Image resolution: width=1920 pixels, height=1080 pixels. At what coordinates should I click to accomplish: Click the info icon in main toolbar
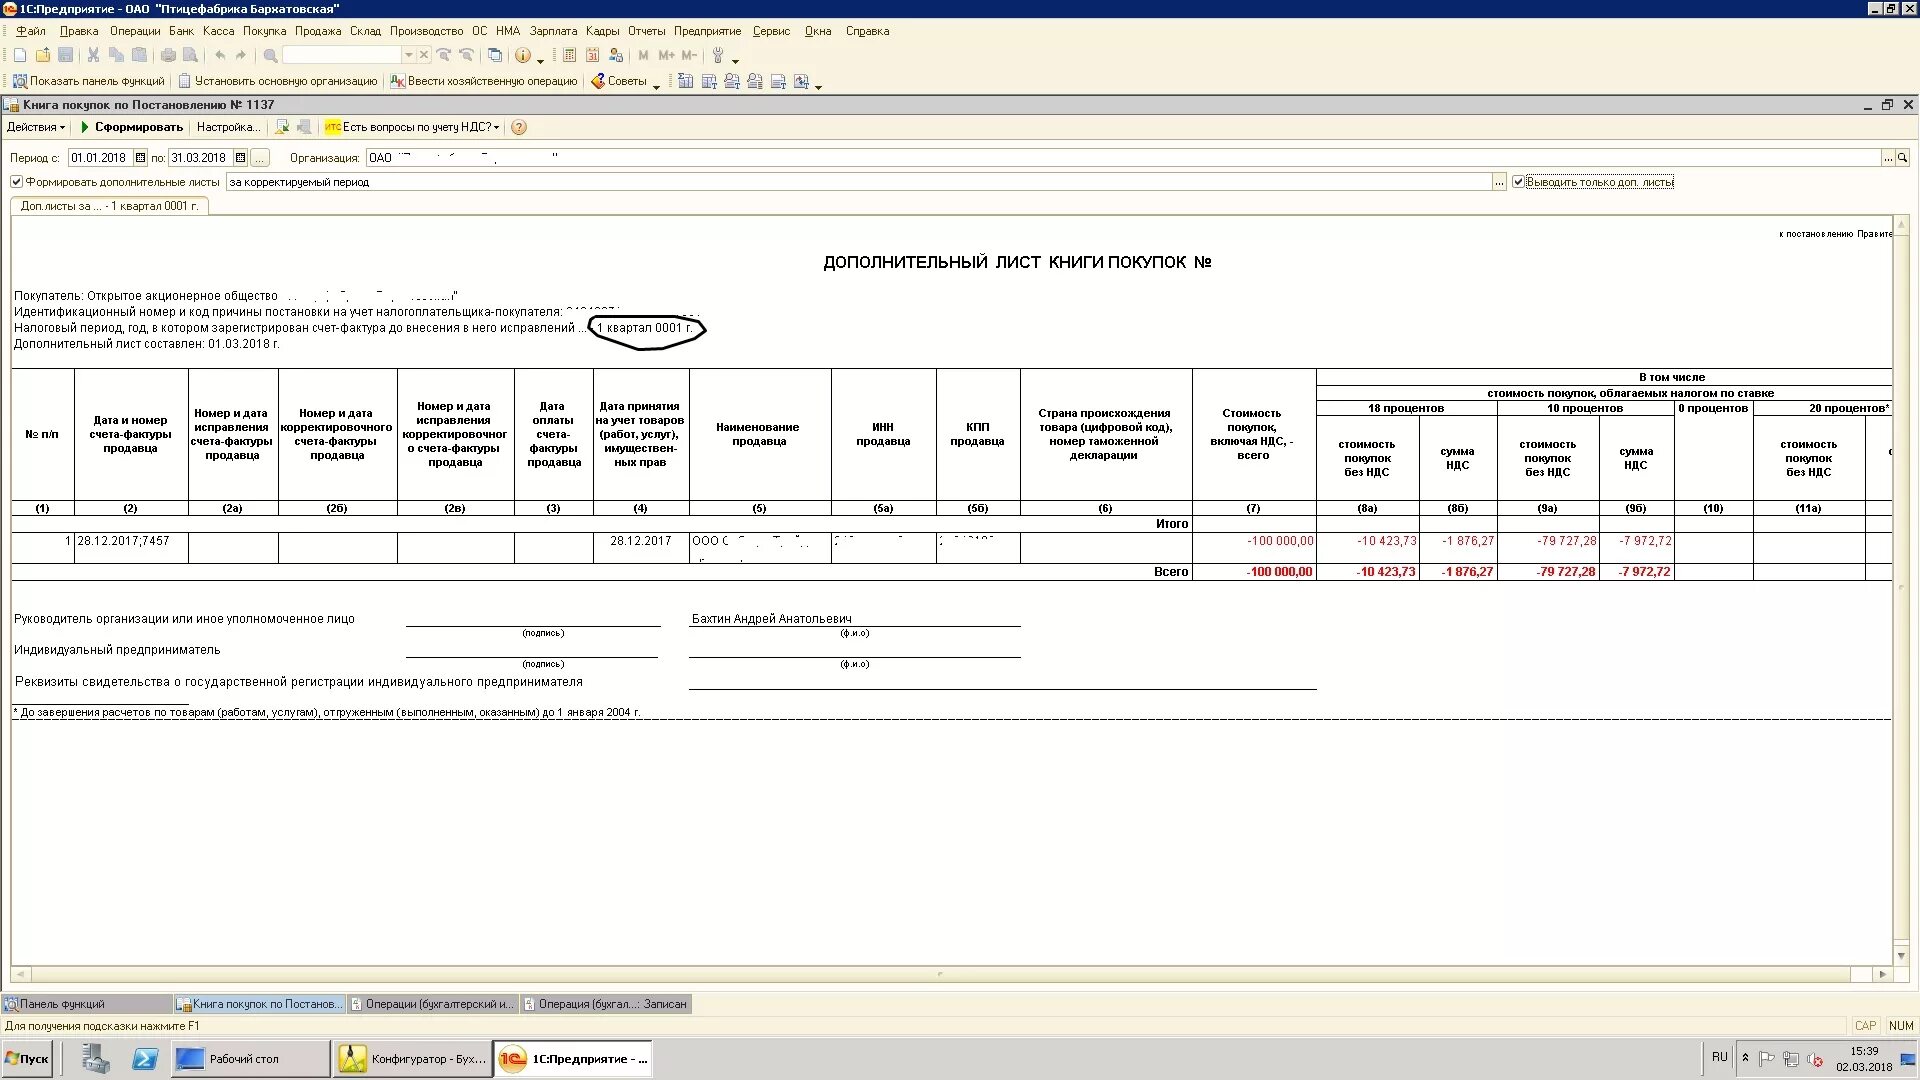coord(522,56)
